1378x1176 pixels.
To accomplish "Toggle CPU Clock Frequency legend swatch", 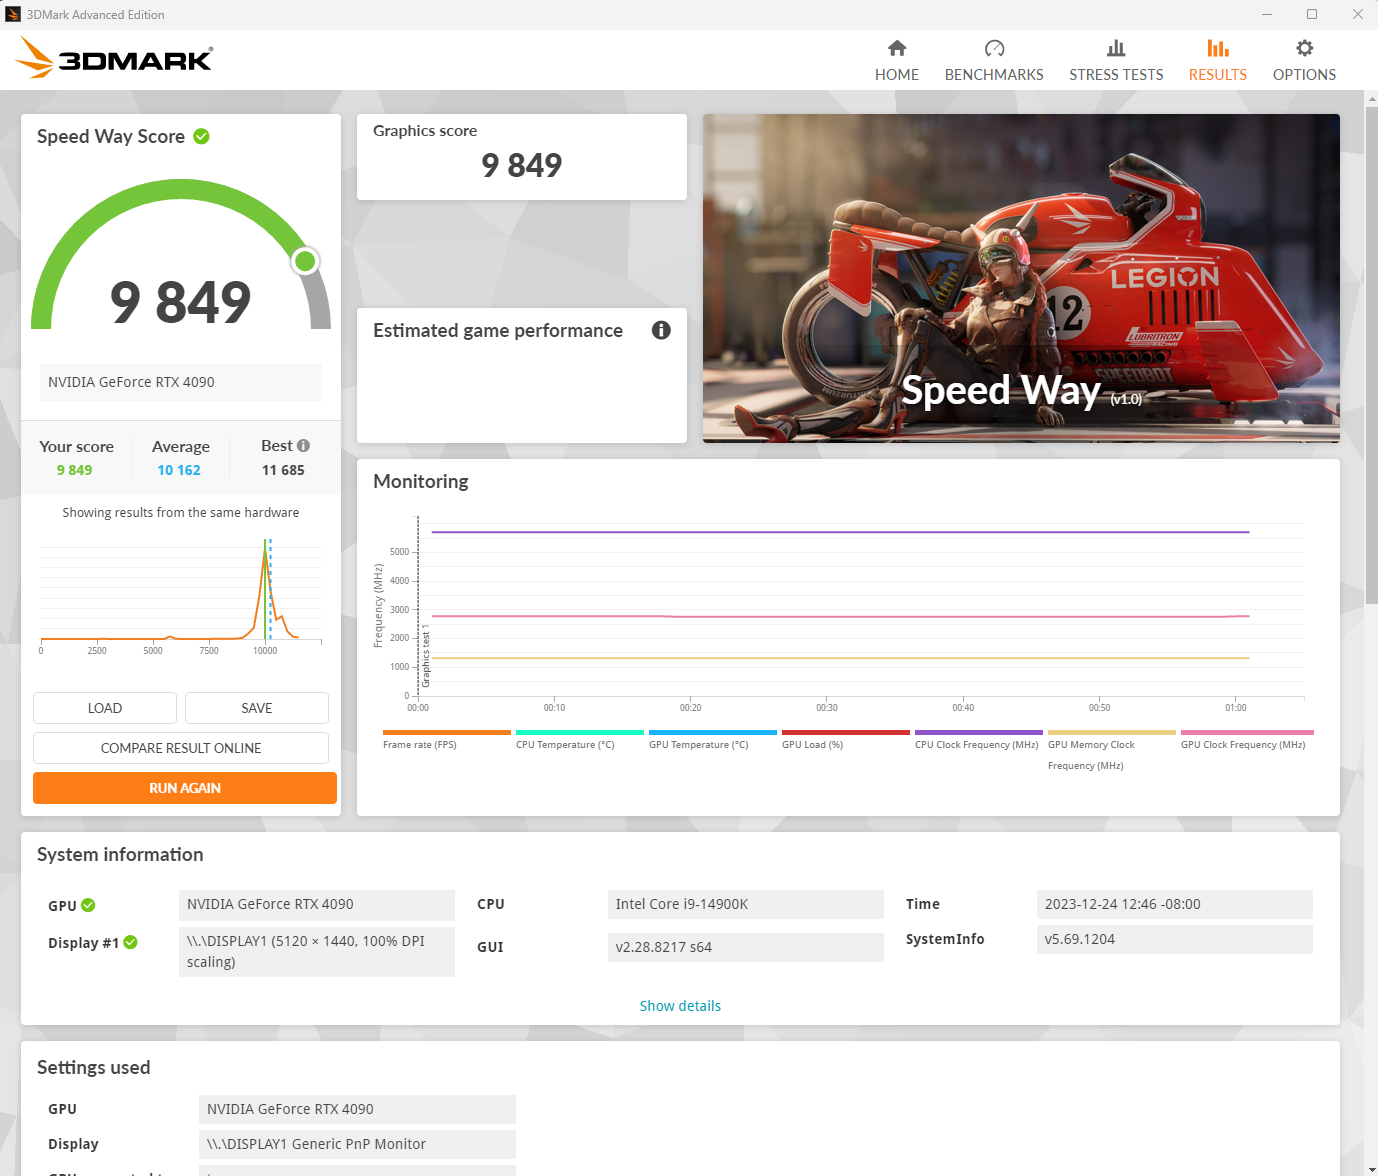I will [x=979, y=732].
